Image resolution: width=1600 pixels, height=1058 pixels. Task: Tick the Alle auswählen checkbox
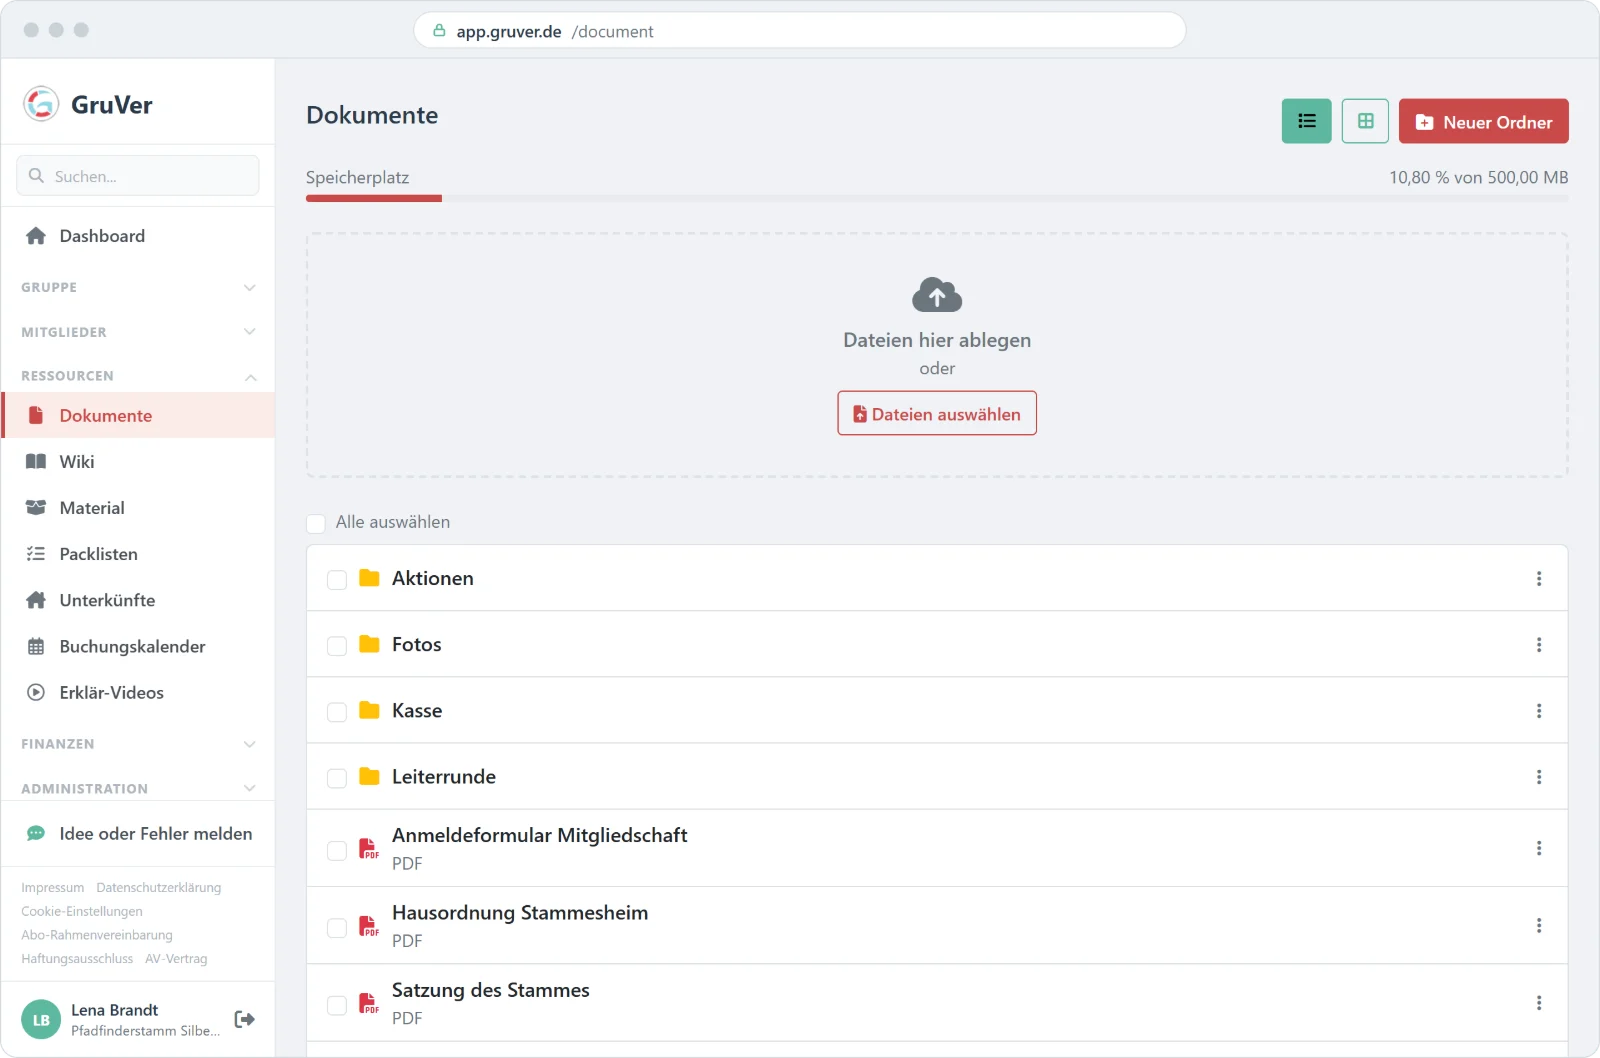pyautogui.click(x=316, y=523)
